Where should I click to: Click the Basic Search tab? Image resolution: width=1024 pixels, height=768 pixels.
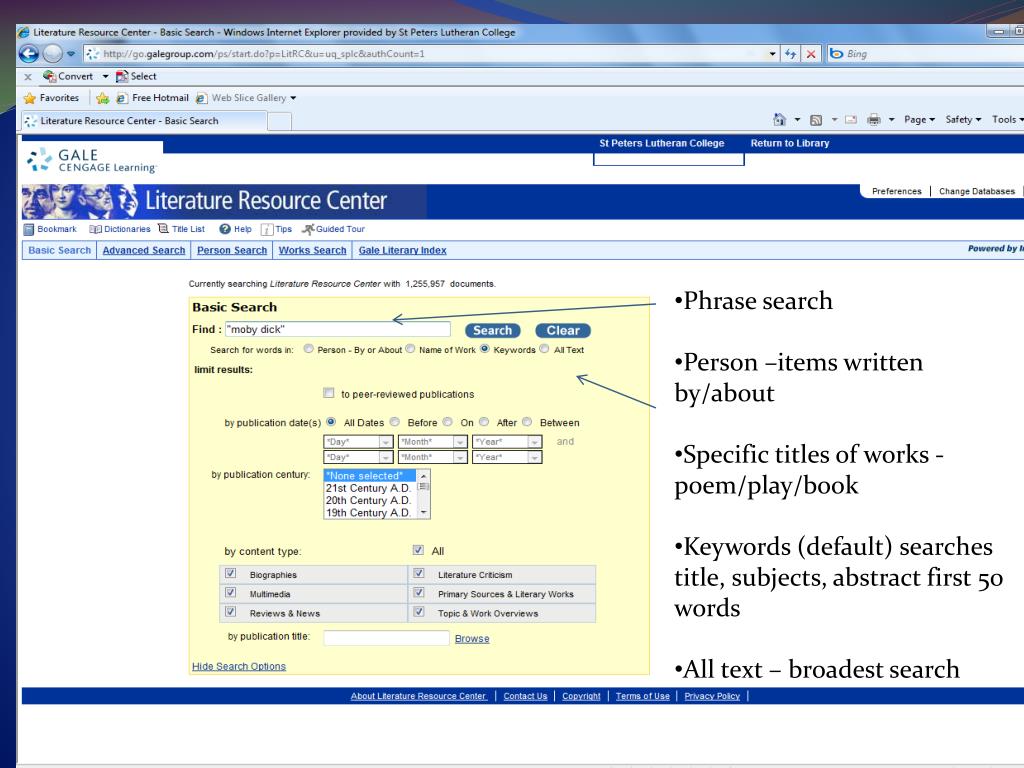click(59, 250)
